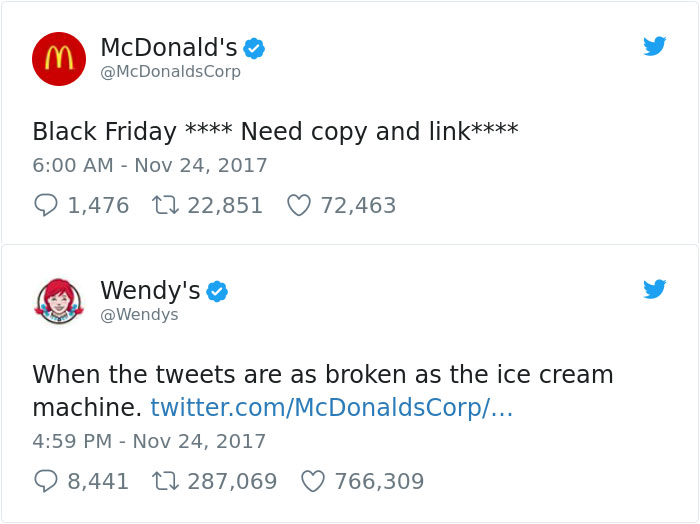The width and height of the screenshot is (700, 524).
Task: Click the reply bubble icon on Wendy's tweet
Action: click(46, 481)
